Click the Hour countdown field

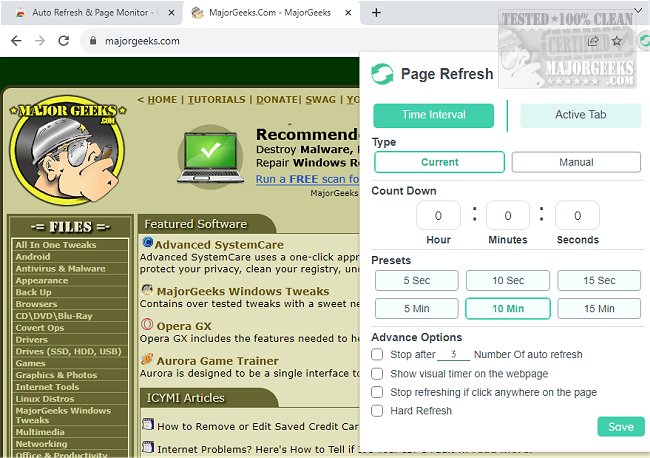(x=438, y=216)
